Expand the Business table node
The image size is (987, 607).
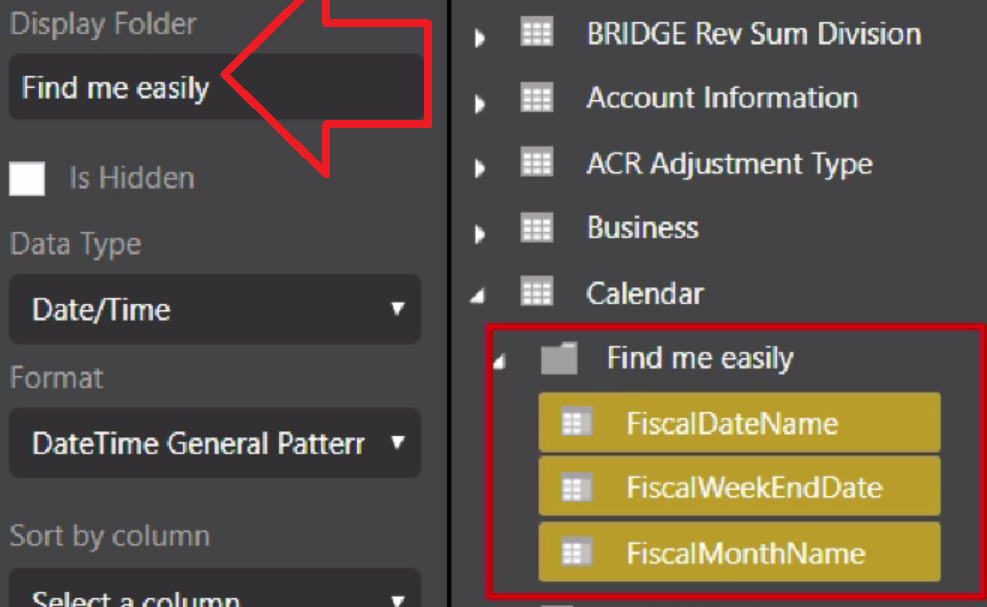(480, 234)
